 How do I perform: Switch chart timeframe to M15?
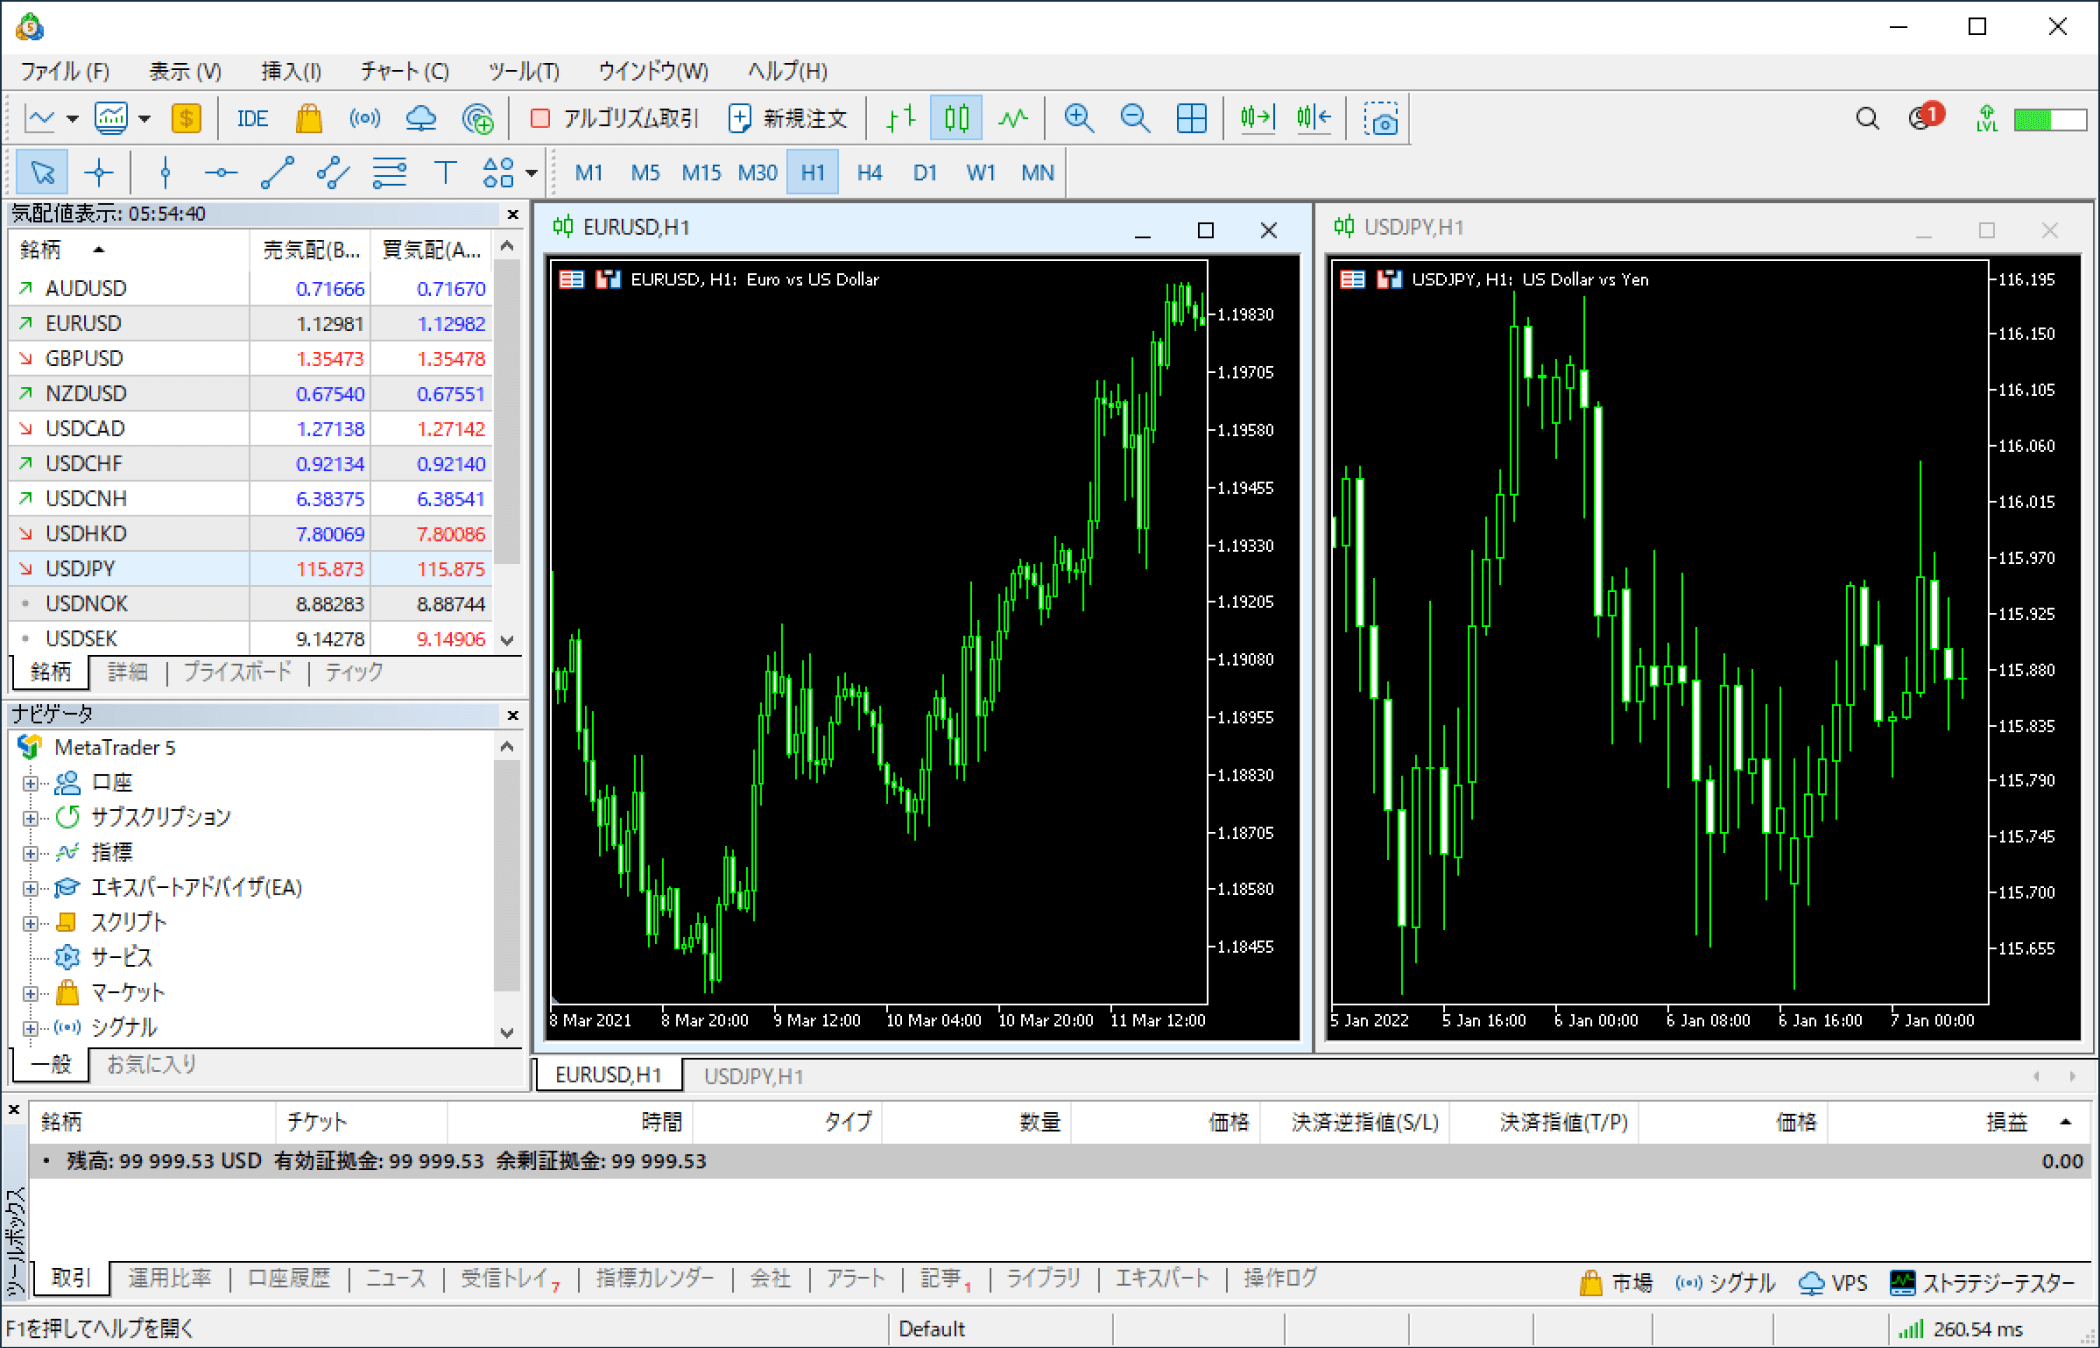coord(701,173)
